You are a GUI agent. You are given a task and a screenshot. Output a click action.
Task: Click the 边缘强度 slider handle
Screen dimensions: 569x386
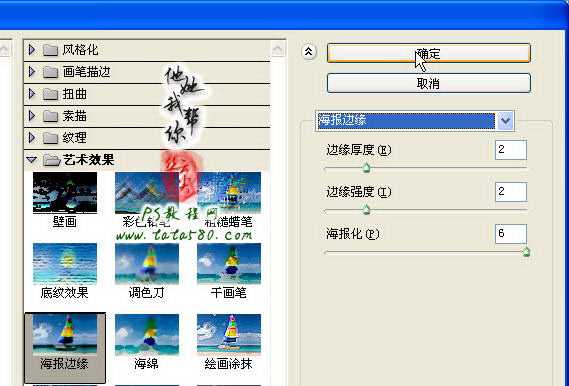(x=367, y=209)
